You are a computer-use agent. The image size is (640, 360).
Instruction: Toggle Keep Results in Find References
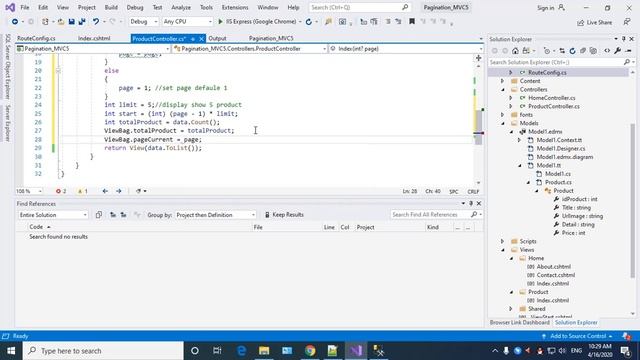click(284, 215)
